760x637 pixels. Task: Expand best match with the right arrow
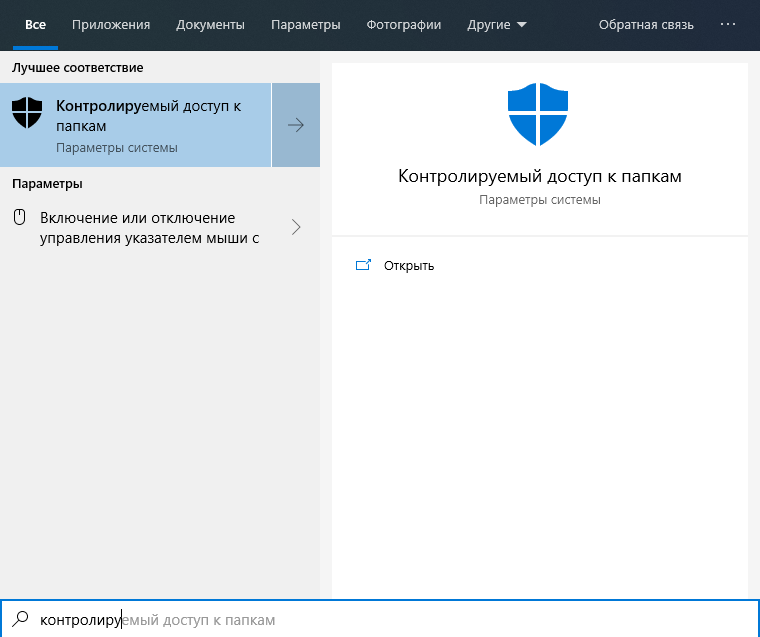pos(296,125)
